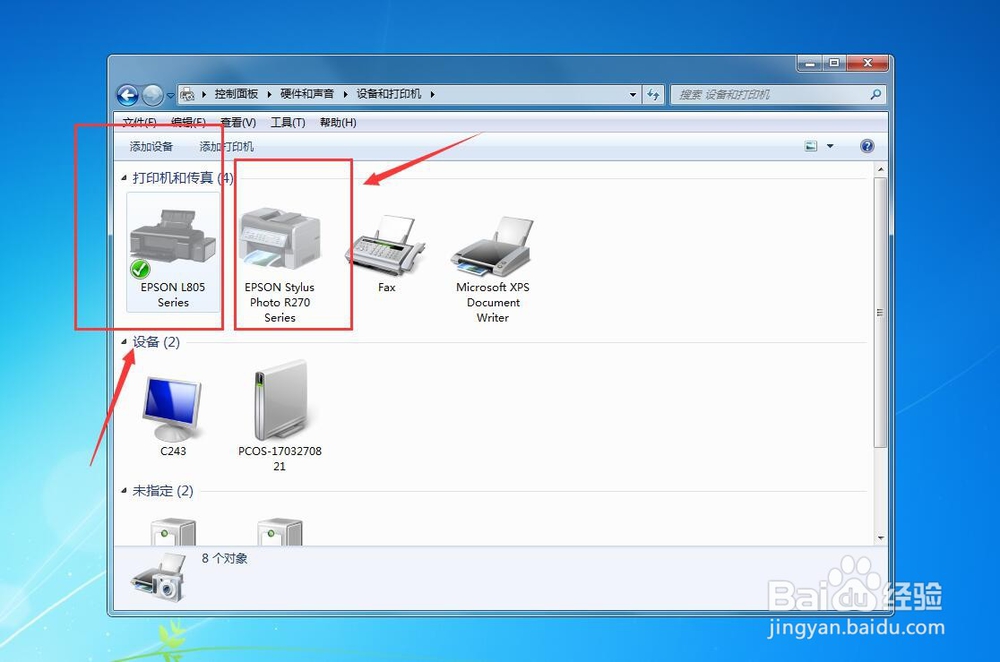Click the refresh button in address bar

point(653,94)
